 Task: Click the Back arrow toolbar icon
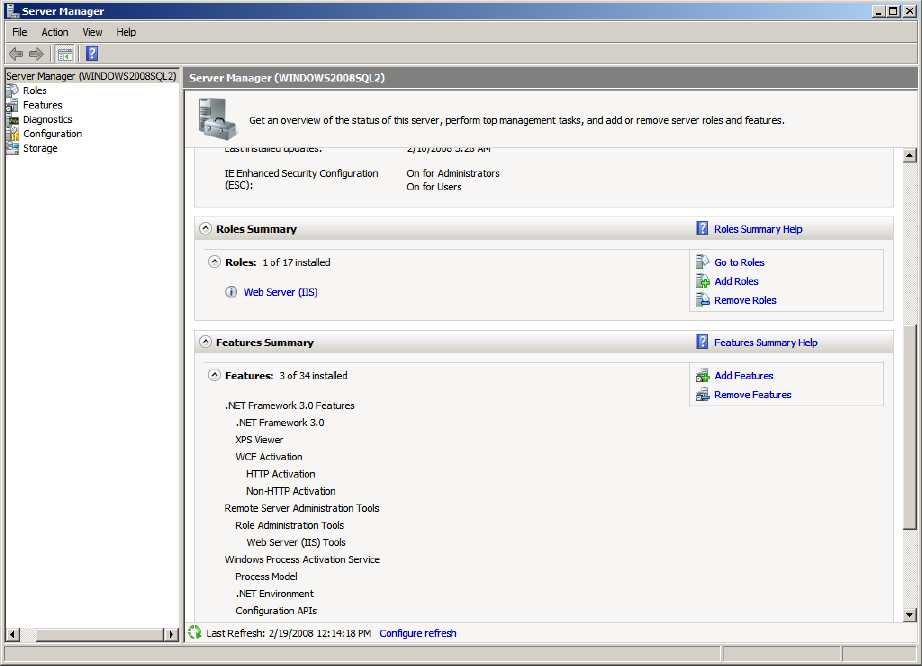pos(16,54)
